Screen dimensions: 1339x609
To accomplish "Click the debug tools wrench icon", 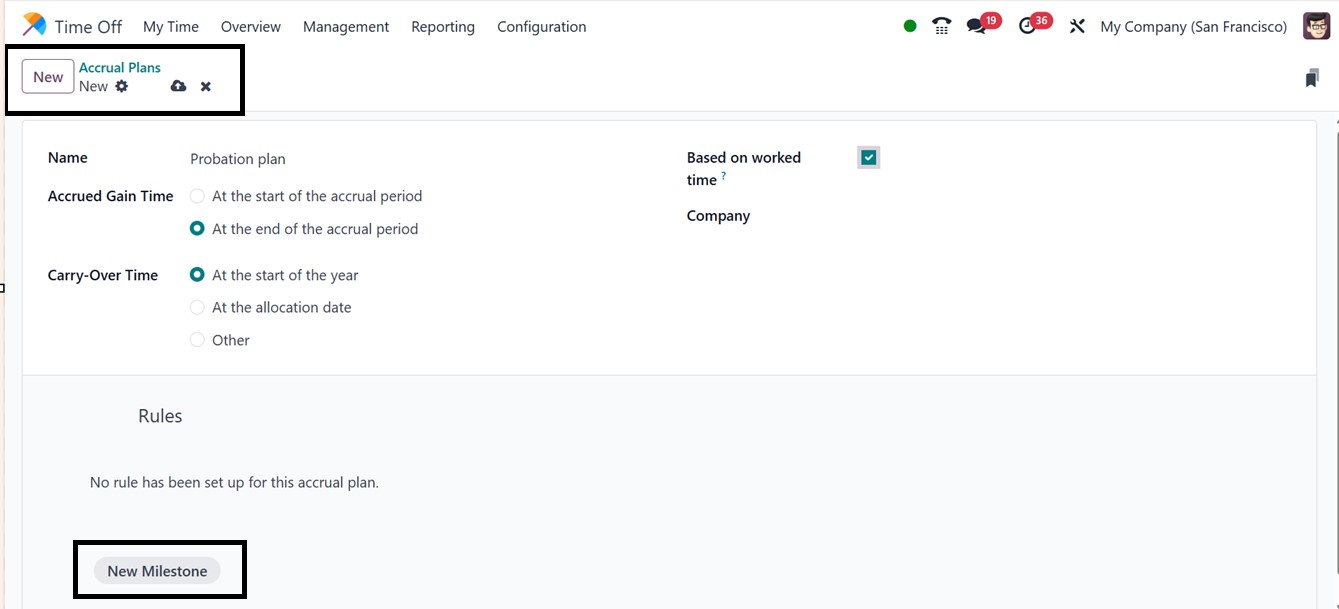I will click(1077, 27).
